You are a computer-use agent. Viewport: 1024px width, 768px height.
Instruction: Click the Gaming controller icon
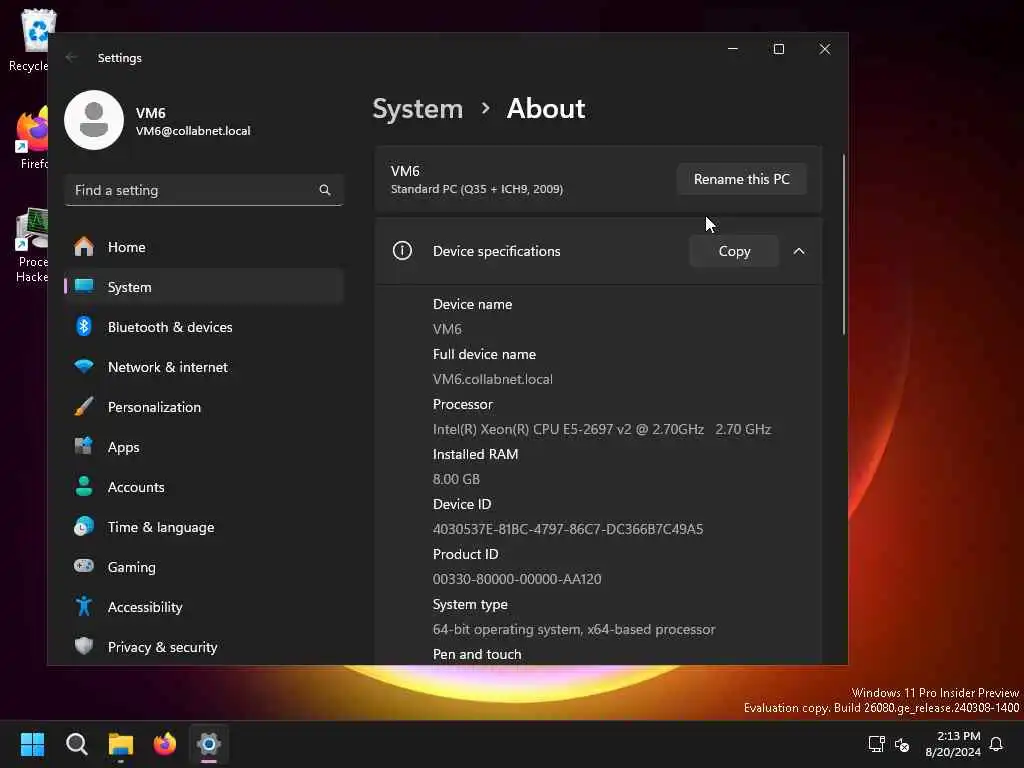[84, 566]
